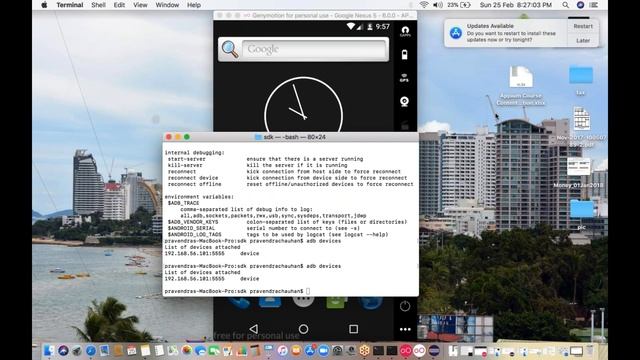Open Eclipse from the Dock
Screen dimensions: 640x360
click(x=433, y=350)
